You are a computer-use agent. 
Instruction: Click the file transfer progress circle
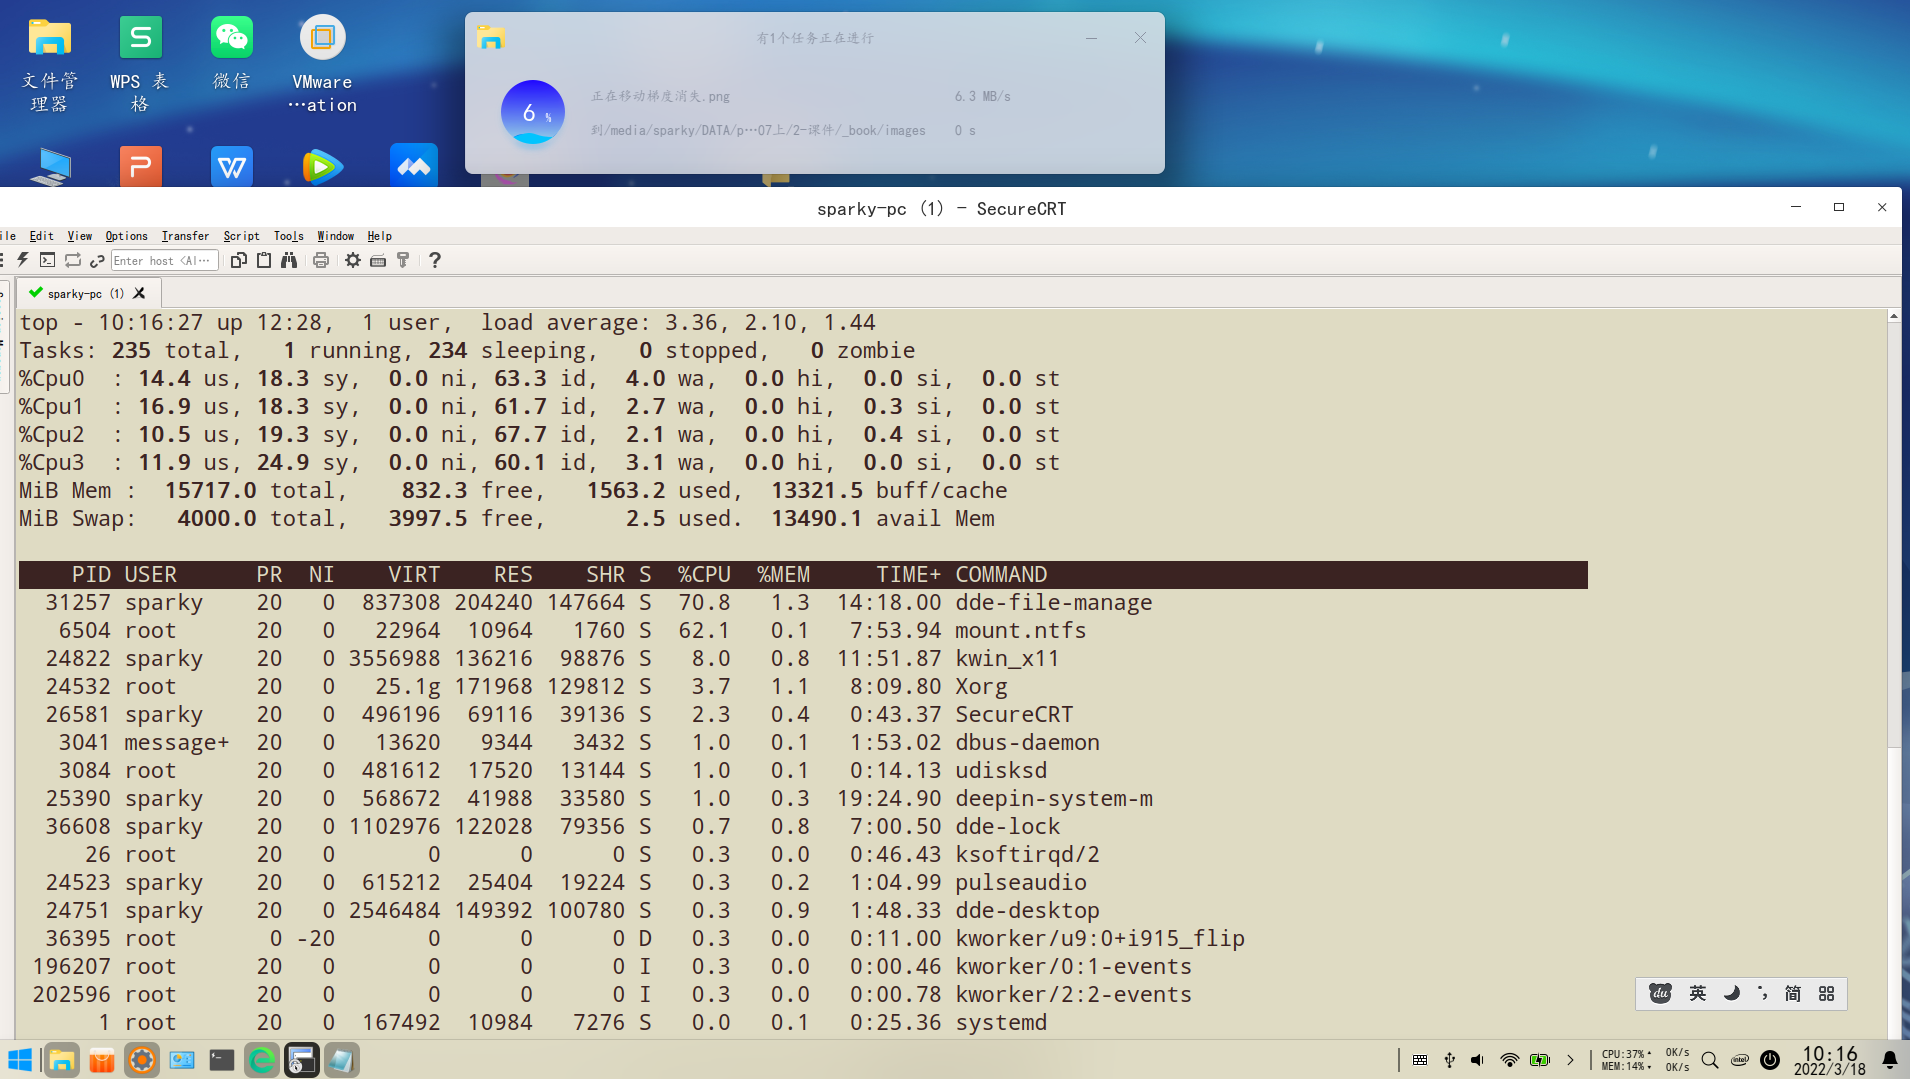click(532, 112)
